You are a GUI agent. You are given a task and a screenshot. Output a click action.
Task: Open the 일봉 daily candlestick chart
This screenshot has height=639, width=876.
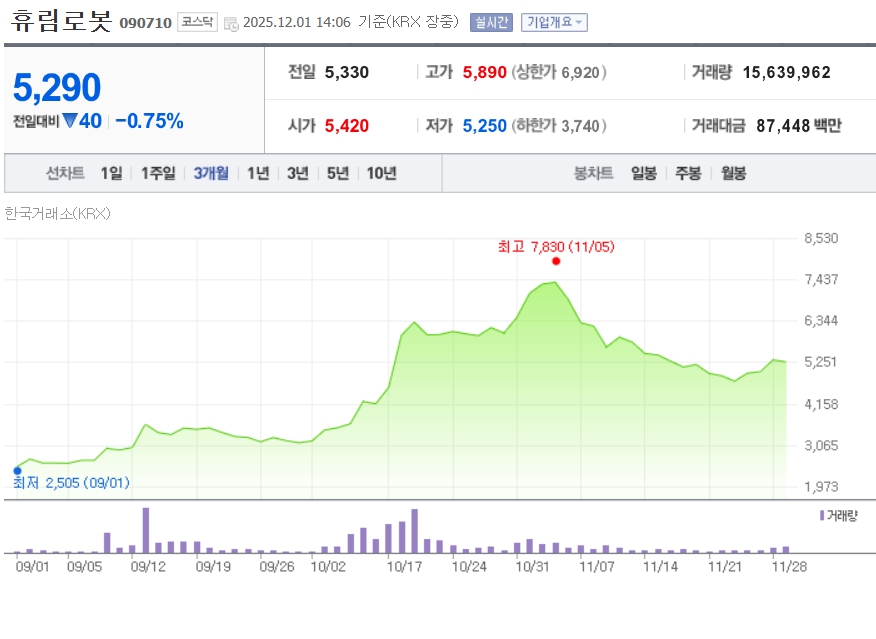tap(644, 173)
